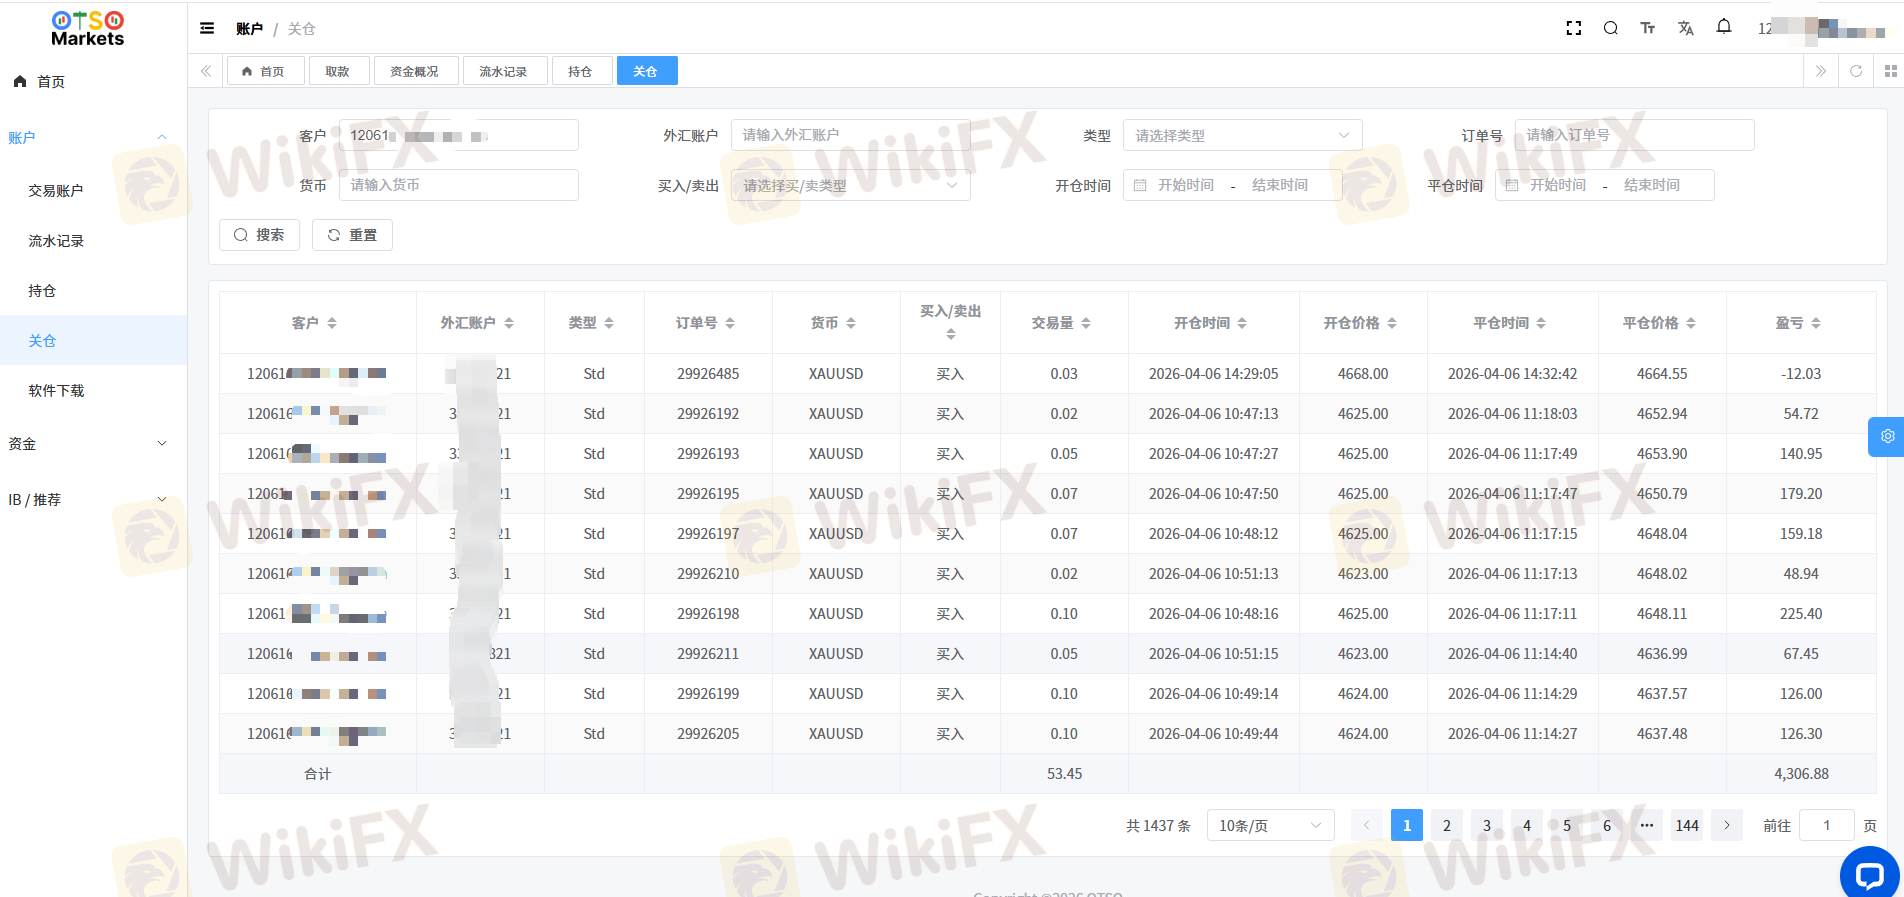Sort table by 交易量 column

pyautogui.click(x=1063, y=323)
